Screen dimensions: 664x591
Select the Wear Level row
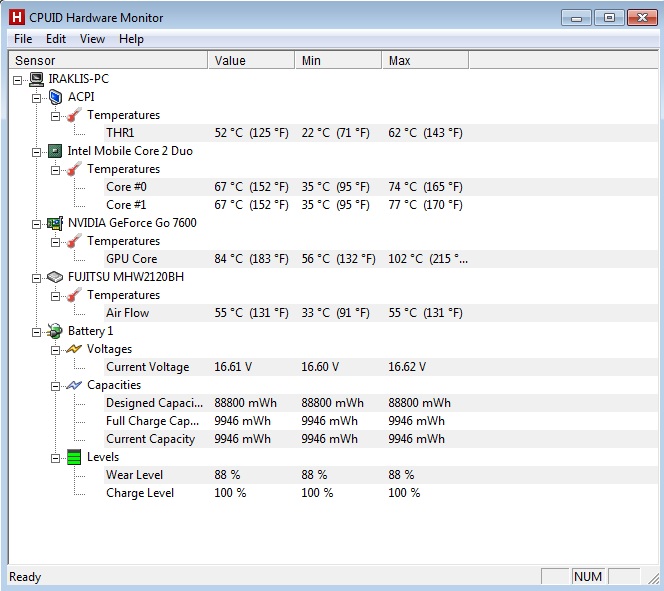coord(134,475)
